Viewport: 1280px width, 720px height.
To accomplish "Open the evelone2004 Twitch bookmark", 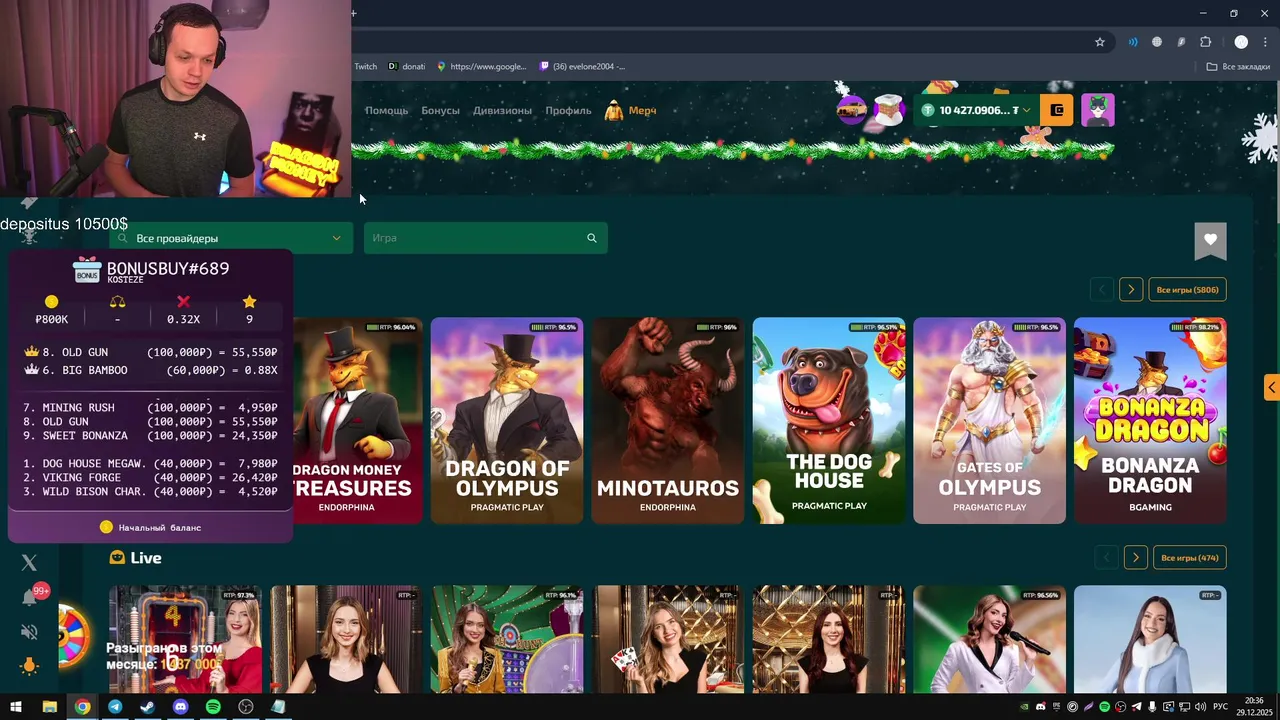I will tap(582, 67).
